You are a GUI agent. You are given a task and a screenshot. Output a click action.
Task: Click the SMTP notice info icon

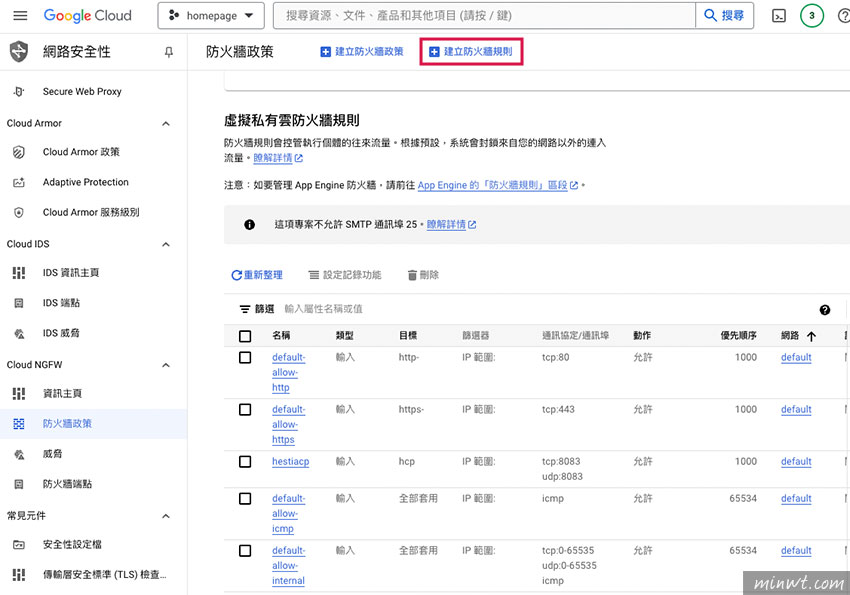(x=249, y=224)
